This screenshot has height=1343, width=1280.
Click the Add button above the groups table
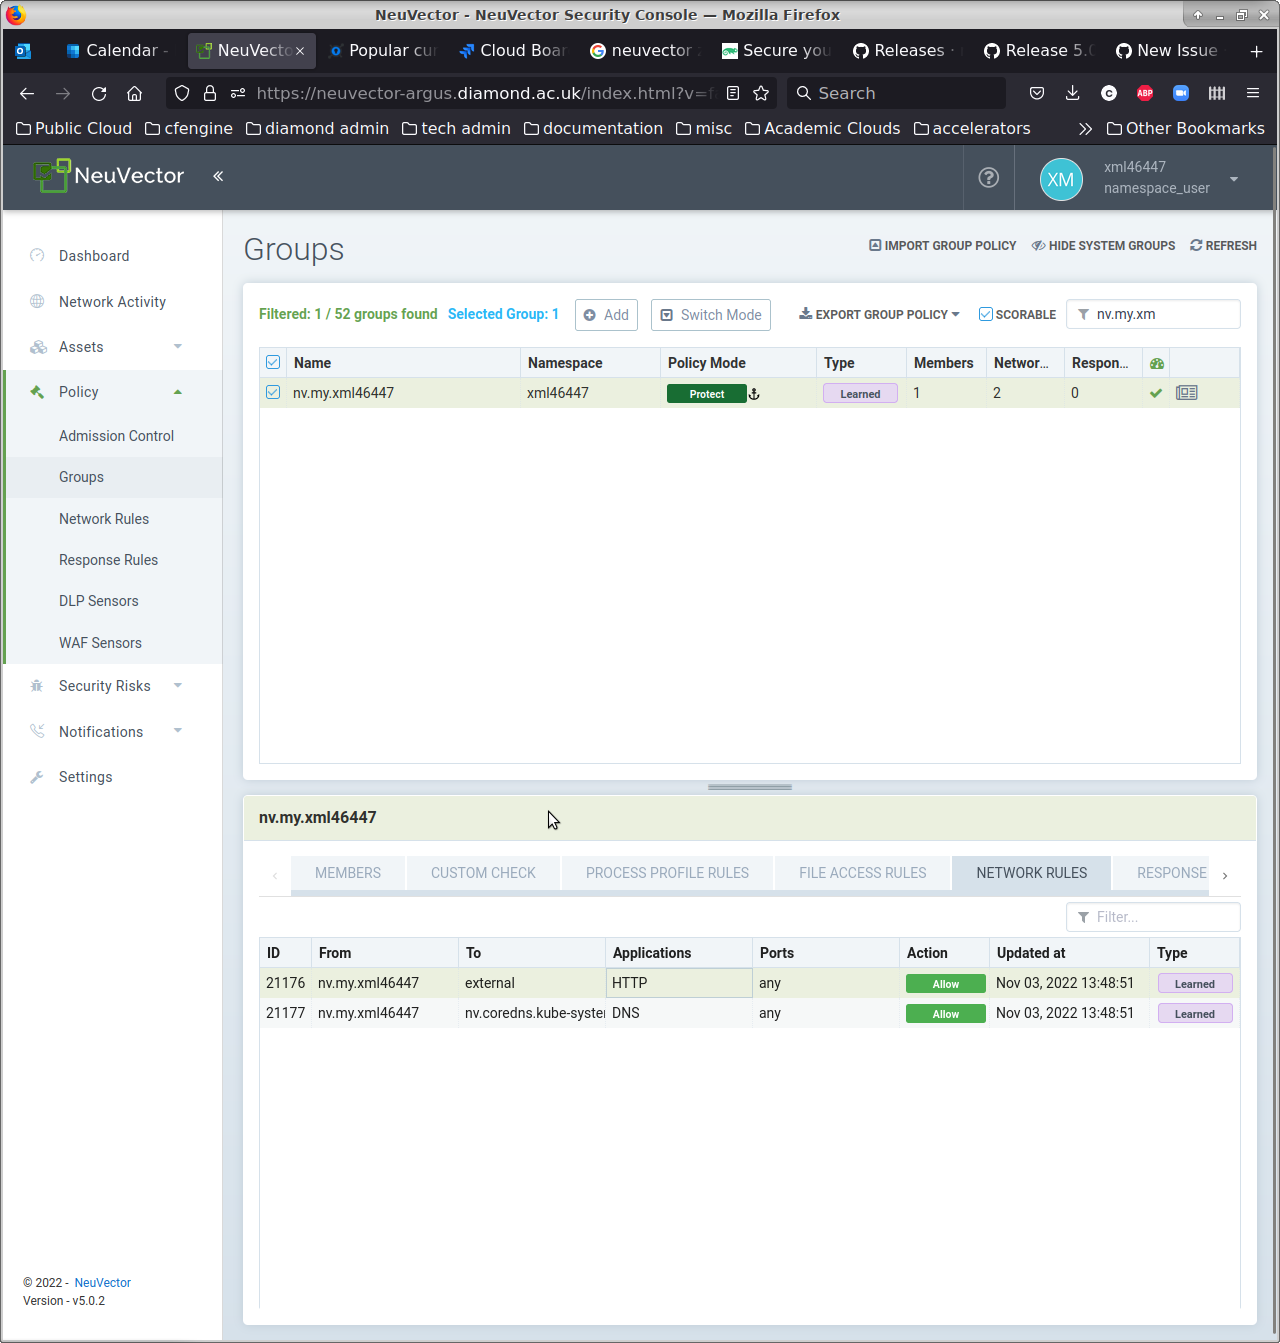coord(606,314)
